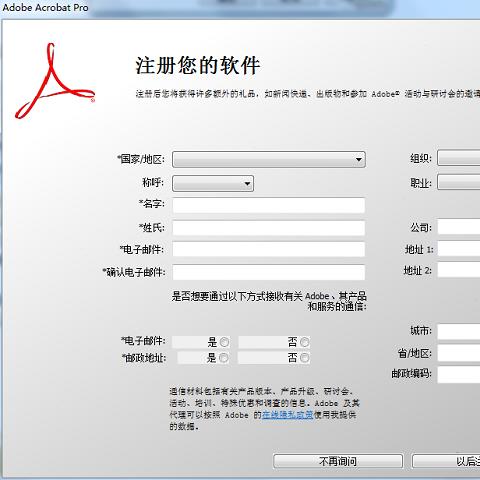Click the 地址 2 input field
Image resolution: width=480 pixels, height=480 pixels.
click(459, 270)
